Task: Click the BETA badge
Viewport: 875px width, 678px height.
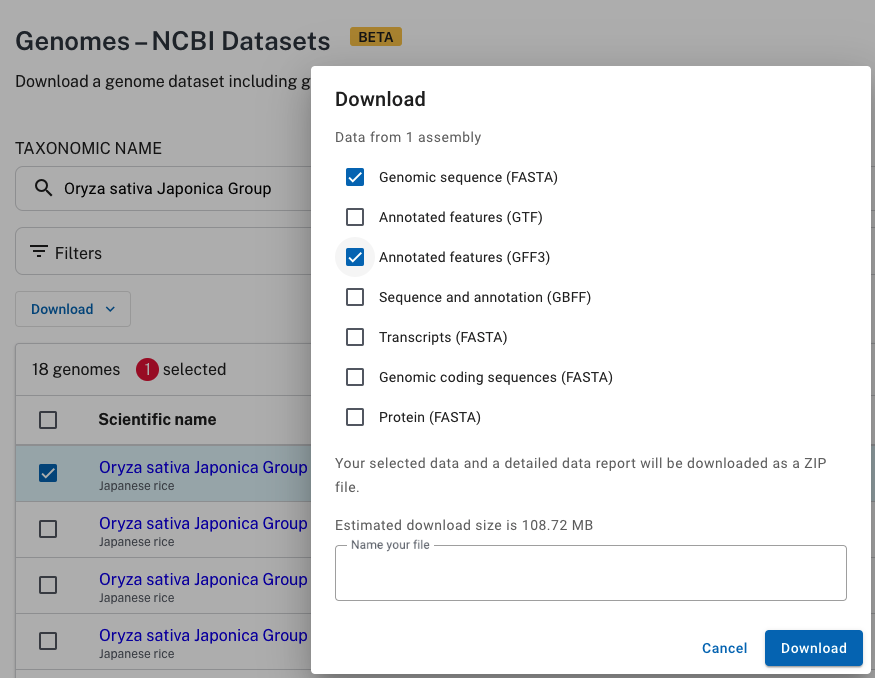Action: [376, 37]
